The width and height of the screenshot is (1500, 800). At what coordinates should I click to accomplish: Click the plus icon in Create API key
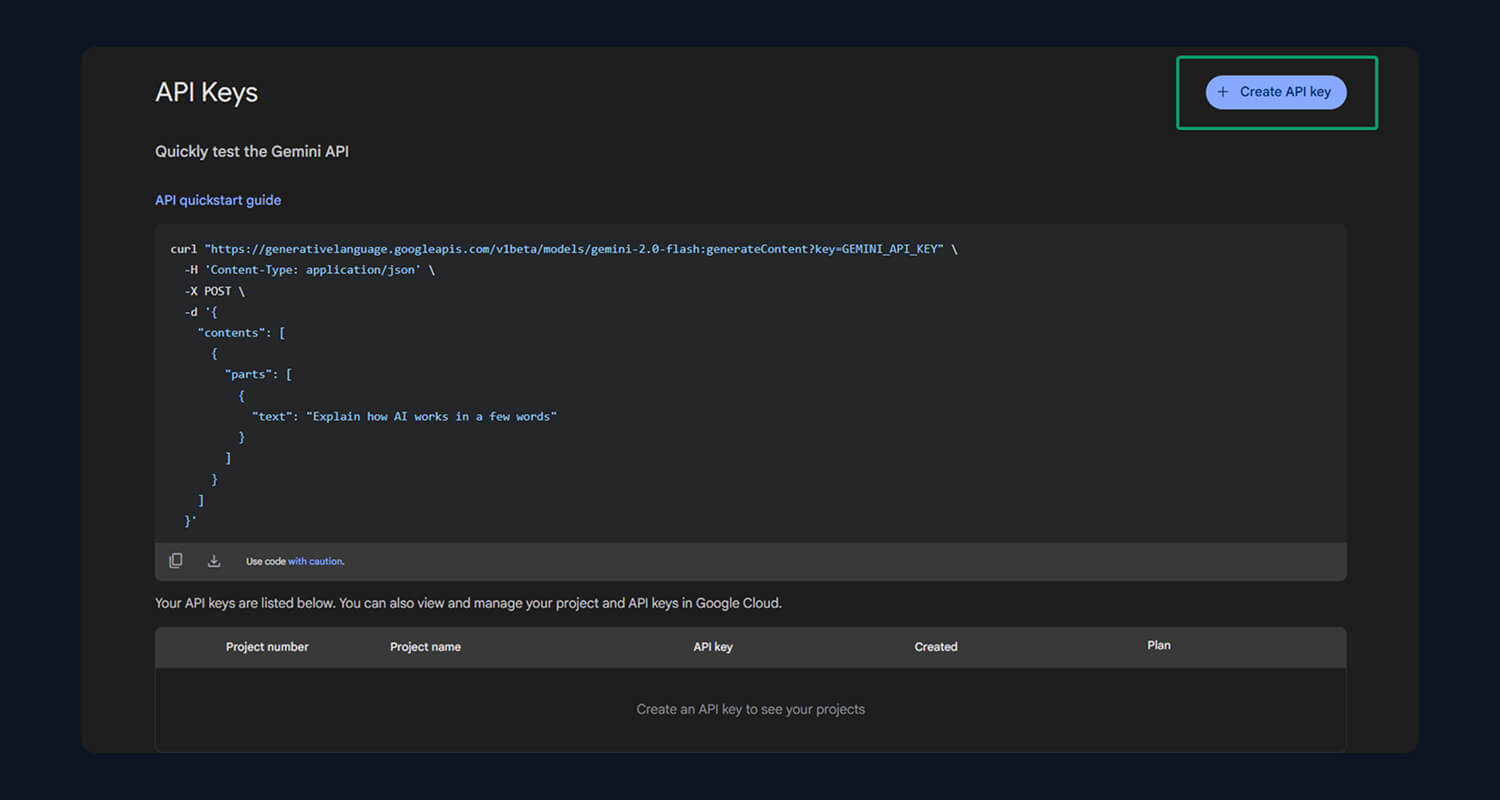pos(1222,92)
